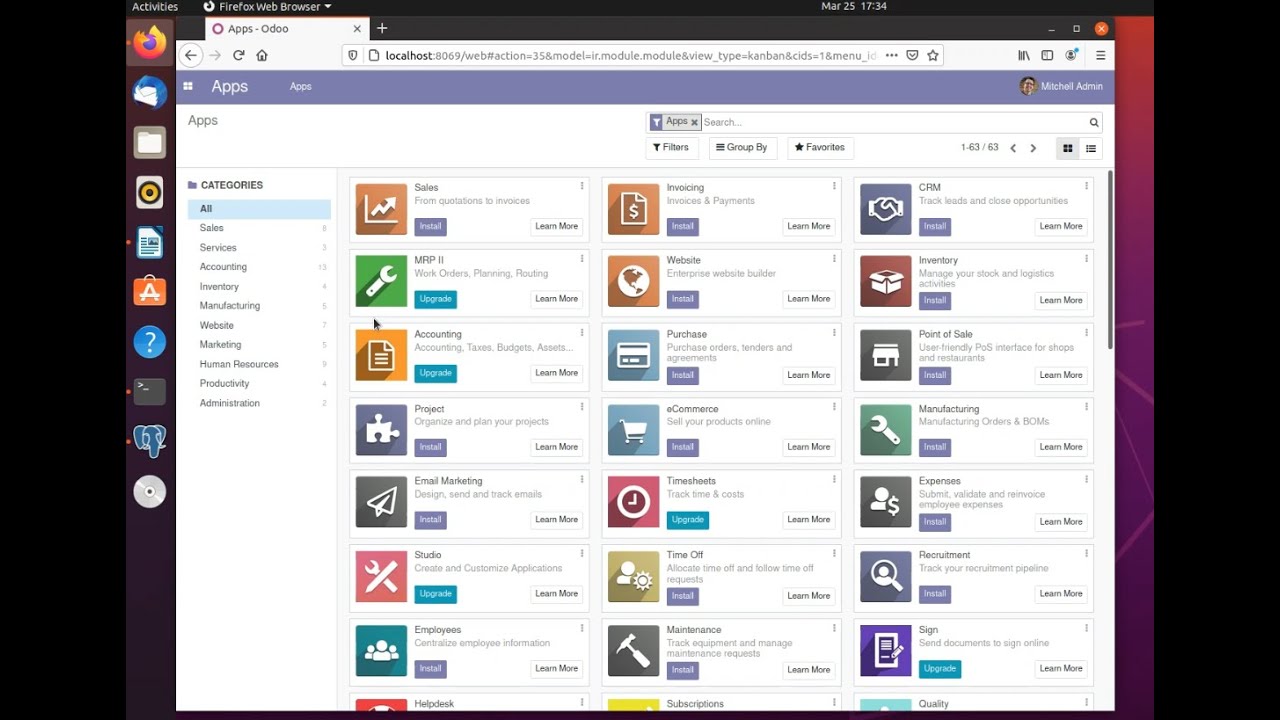Click the Apps menu item in navbar
The image size is (1280, 720).
pos(301,87)
